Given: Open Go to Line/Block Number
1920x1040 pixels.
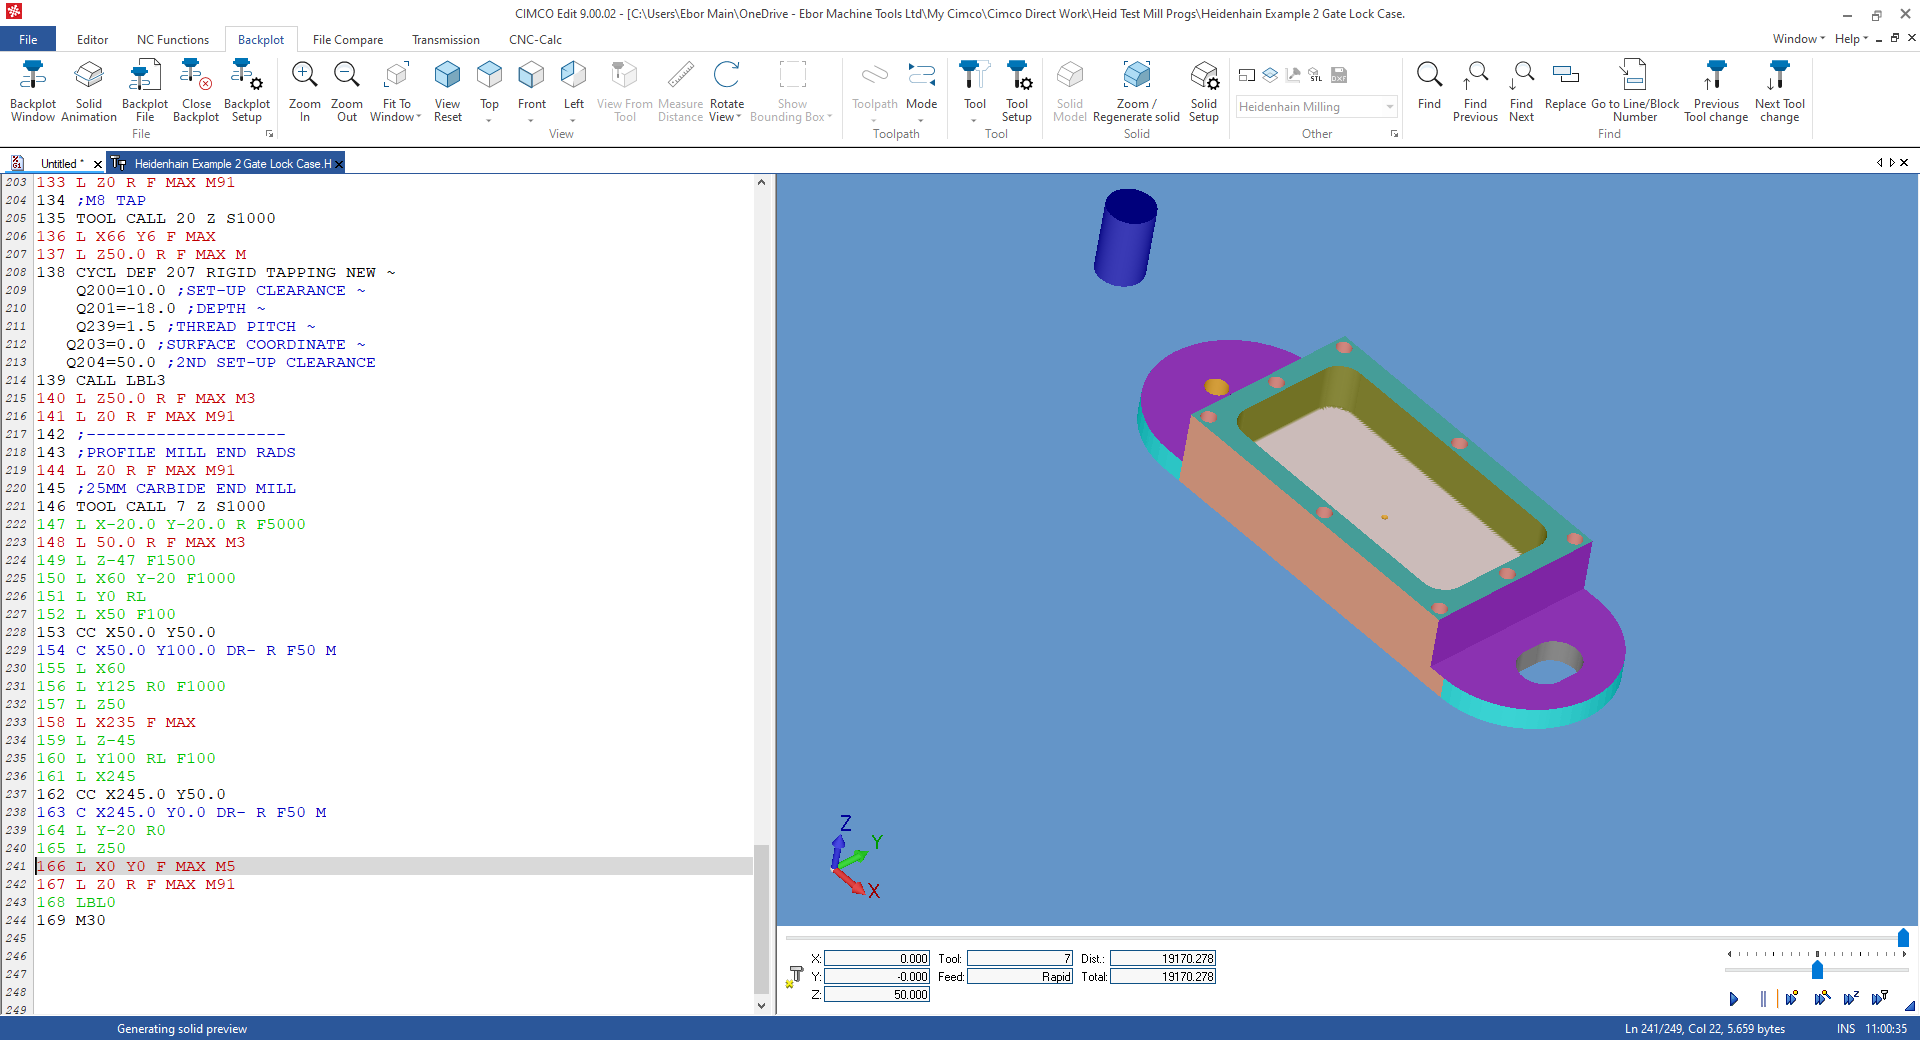Looking at the screenshot, I should pos(1635,91).
